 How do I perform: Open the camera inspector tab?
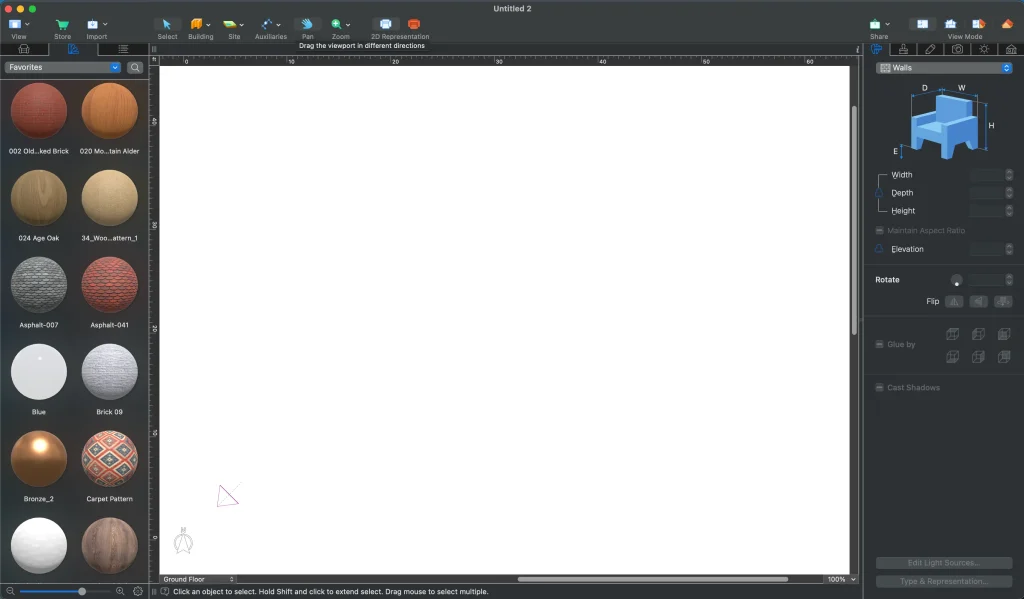(957, 49)
